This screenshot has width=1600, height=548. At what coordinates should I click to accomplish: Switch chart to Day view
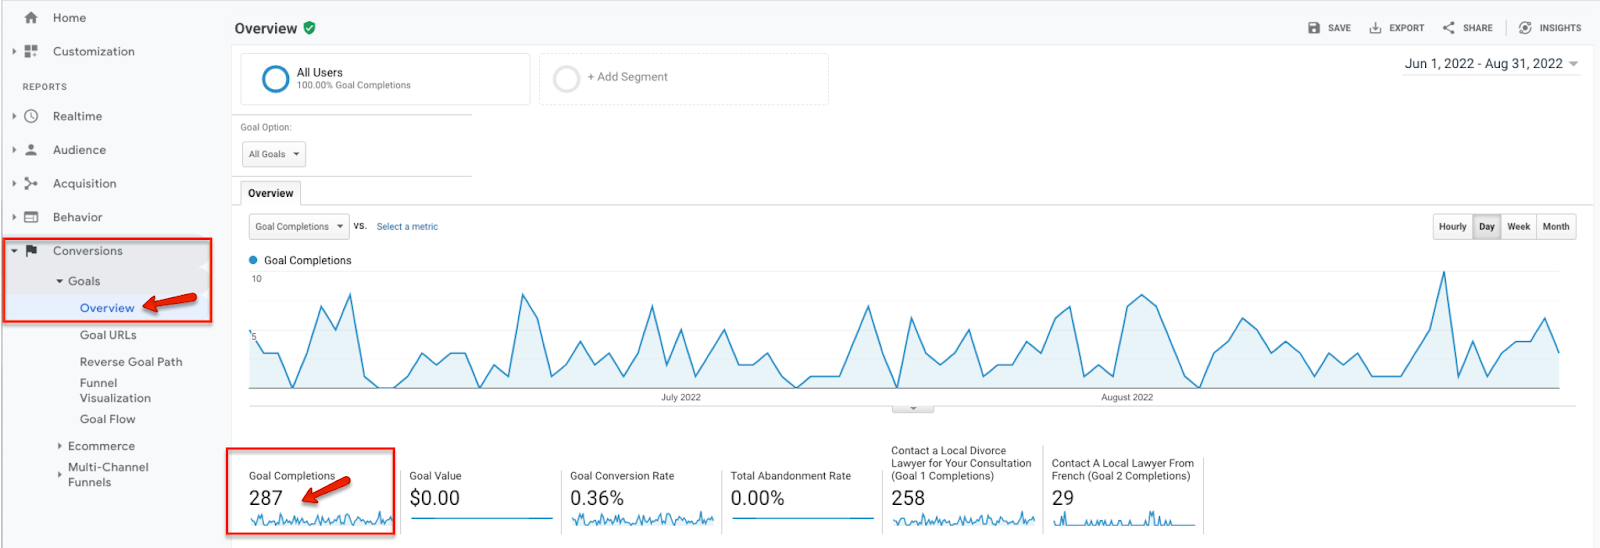(1487, 227)
